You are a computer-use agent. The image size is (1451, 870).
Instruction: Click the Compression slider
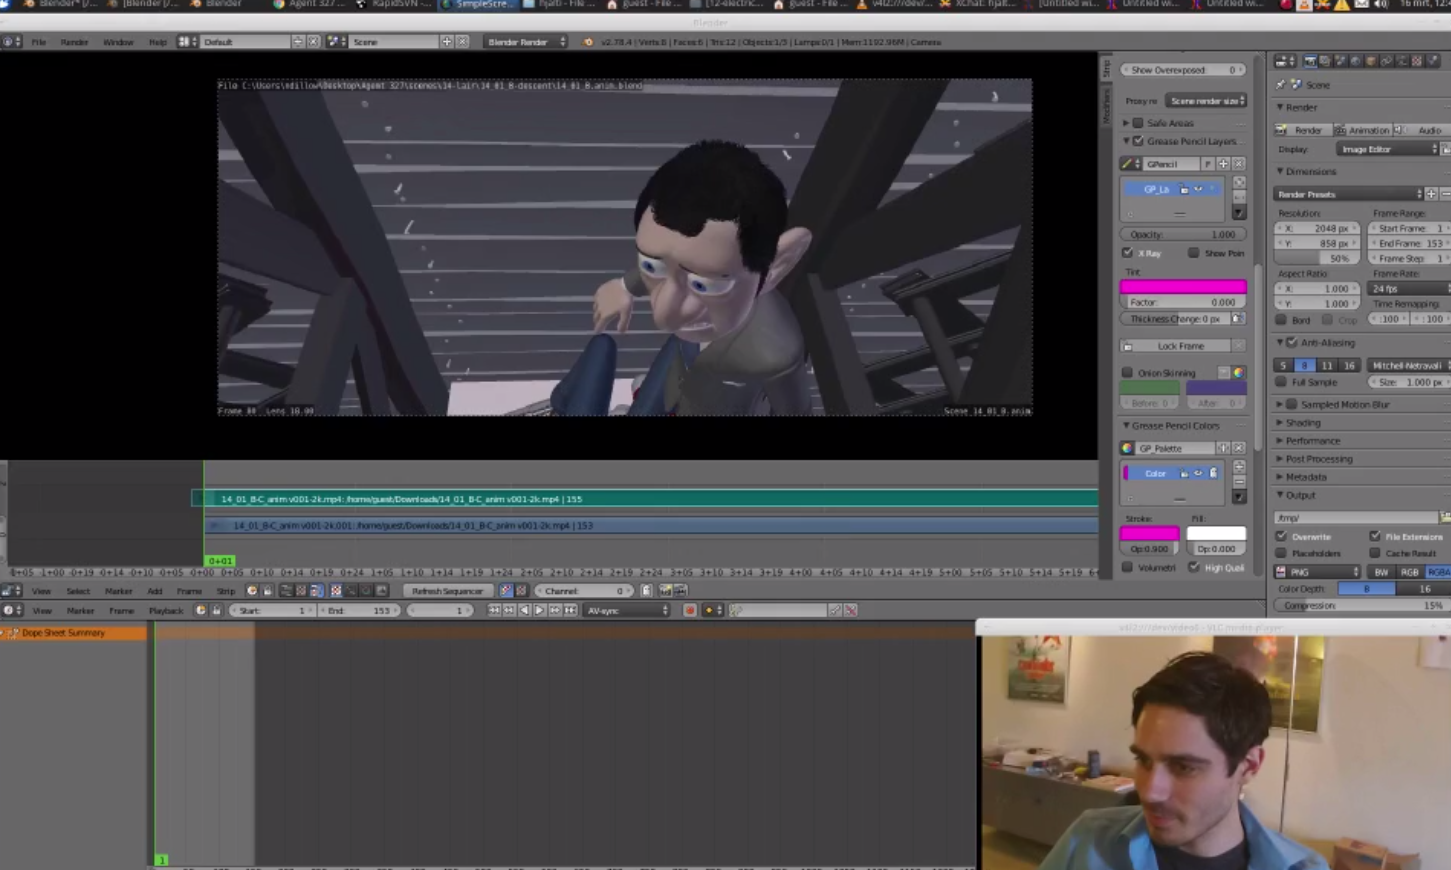coord(1362,606)
